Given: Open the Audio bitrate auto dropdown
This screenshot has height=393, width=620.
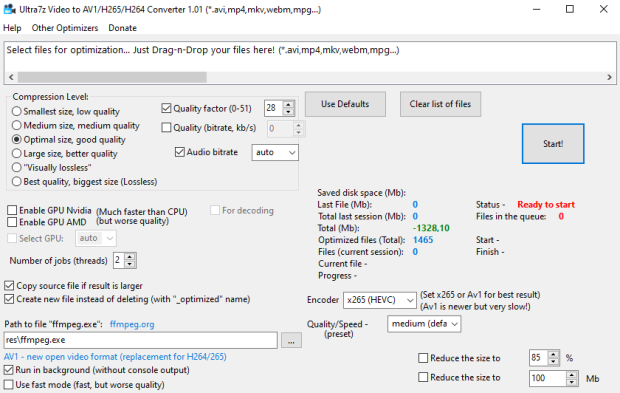Looking at the screenshot, I should coord(275,153).
